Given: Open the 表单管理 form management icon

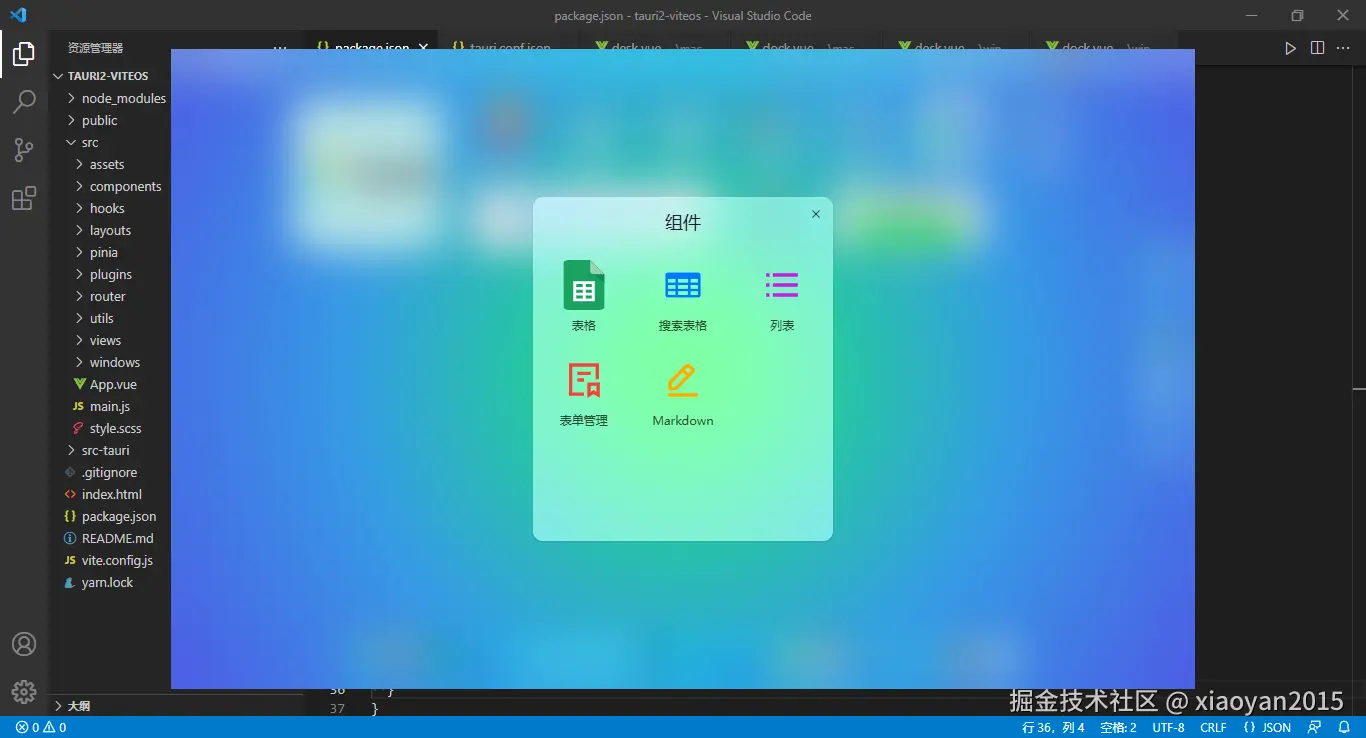Looking at the screenshot, I should (584, 380).
